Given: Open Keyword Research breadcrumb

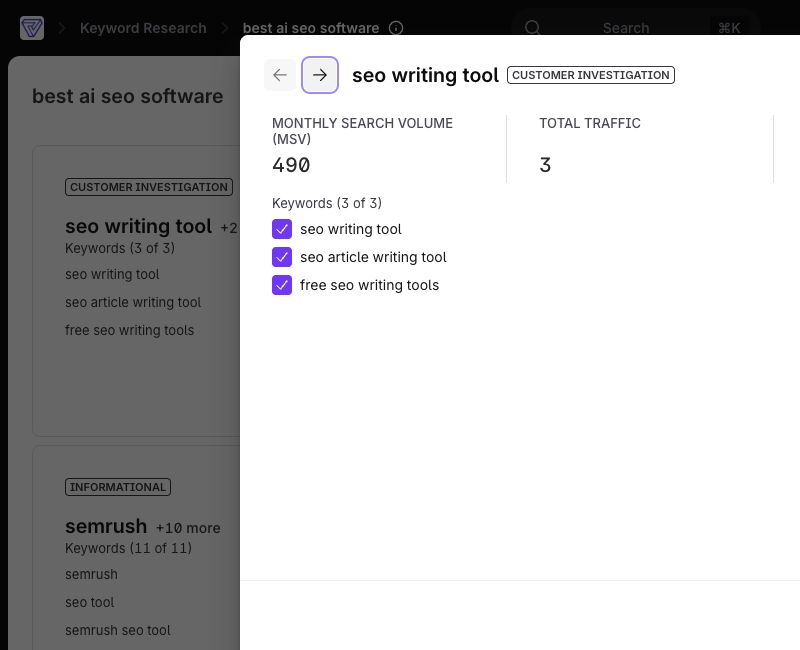Looking at the screenshot, I should pyautogui.click(x=143, y=28).
